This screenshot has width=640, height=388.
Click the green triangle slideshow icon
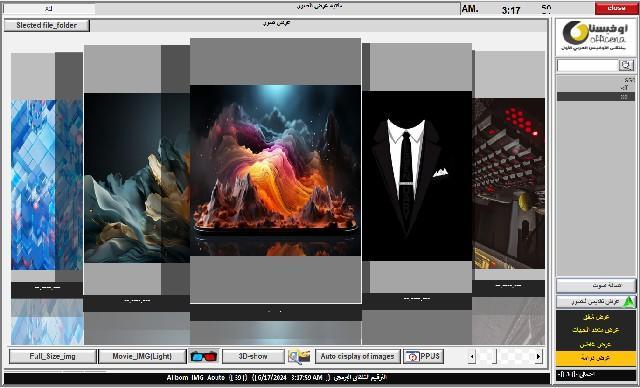click(x=629, y=302)
